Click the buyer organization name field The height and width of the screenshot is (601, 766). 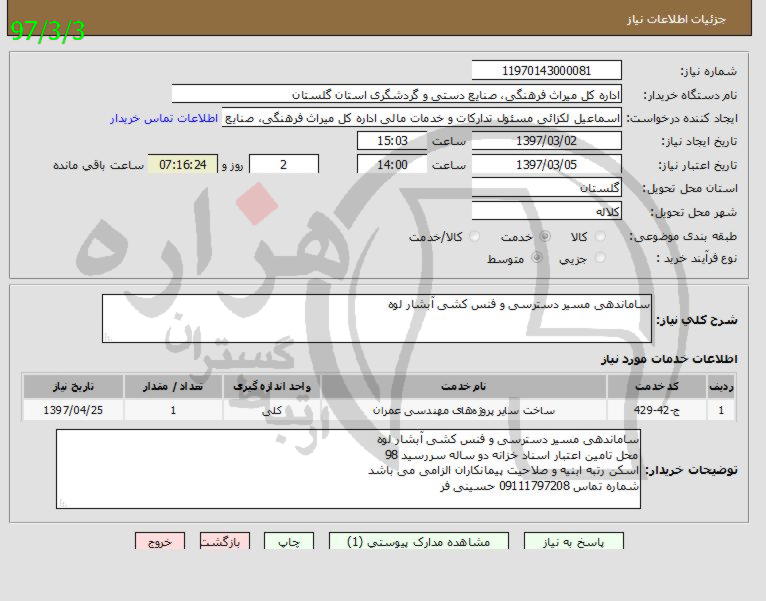[397, 94]
